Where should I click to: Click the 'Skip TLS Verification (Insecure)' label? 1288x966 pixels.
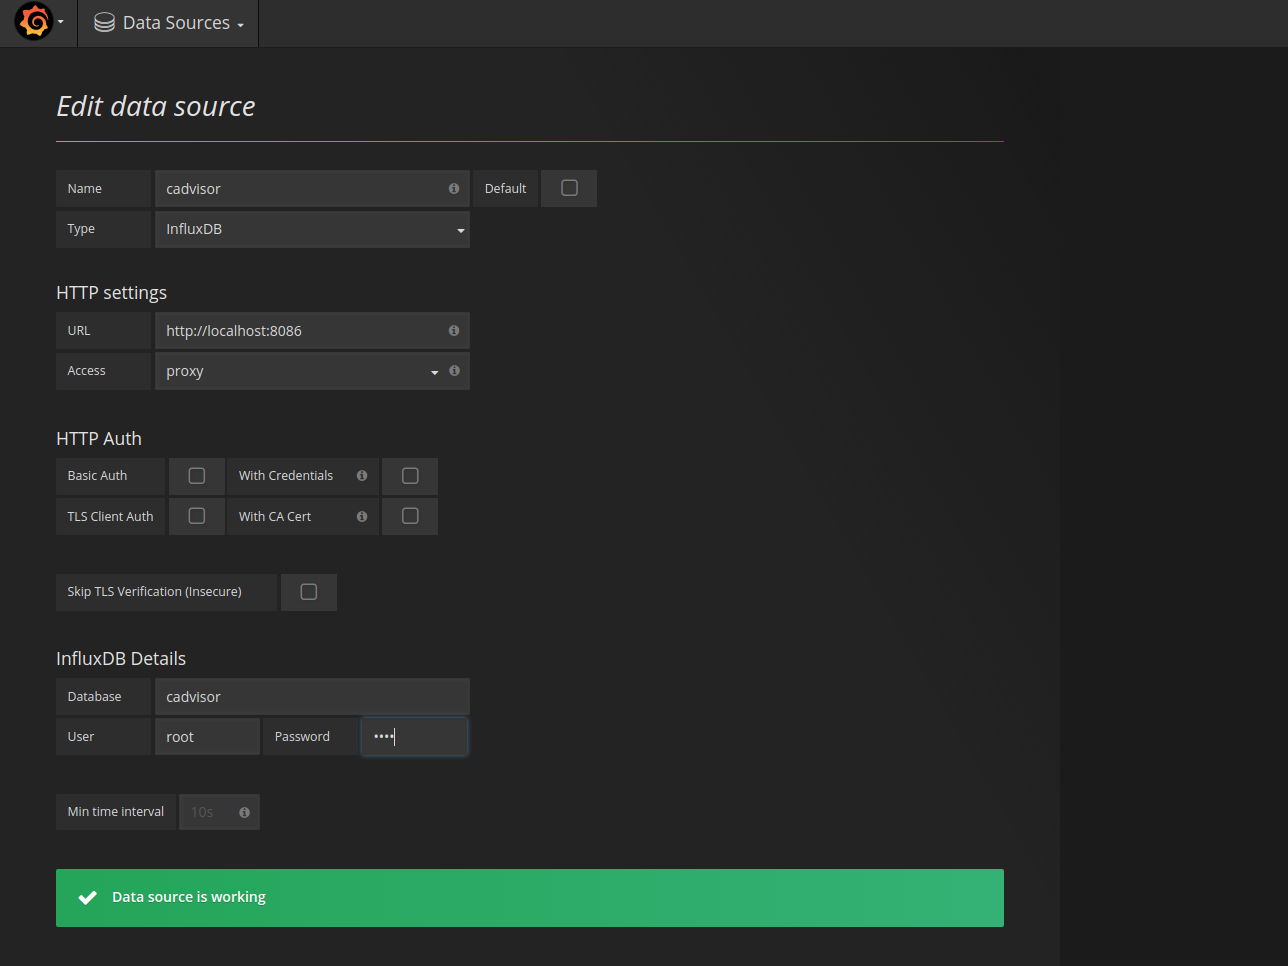click(155, 592)
